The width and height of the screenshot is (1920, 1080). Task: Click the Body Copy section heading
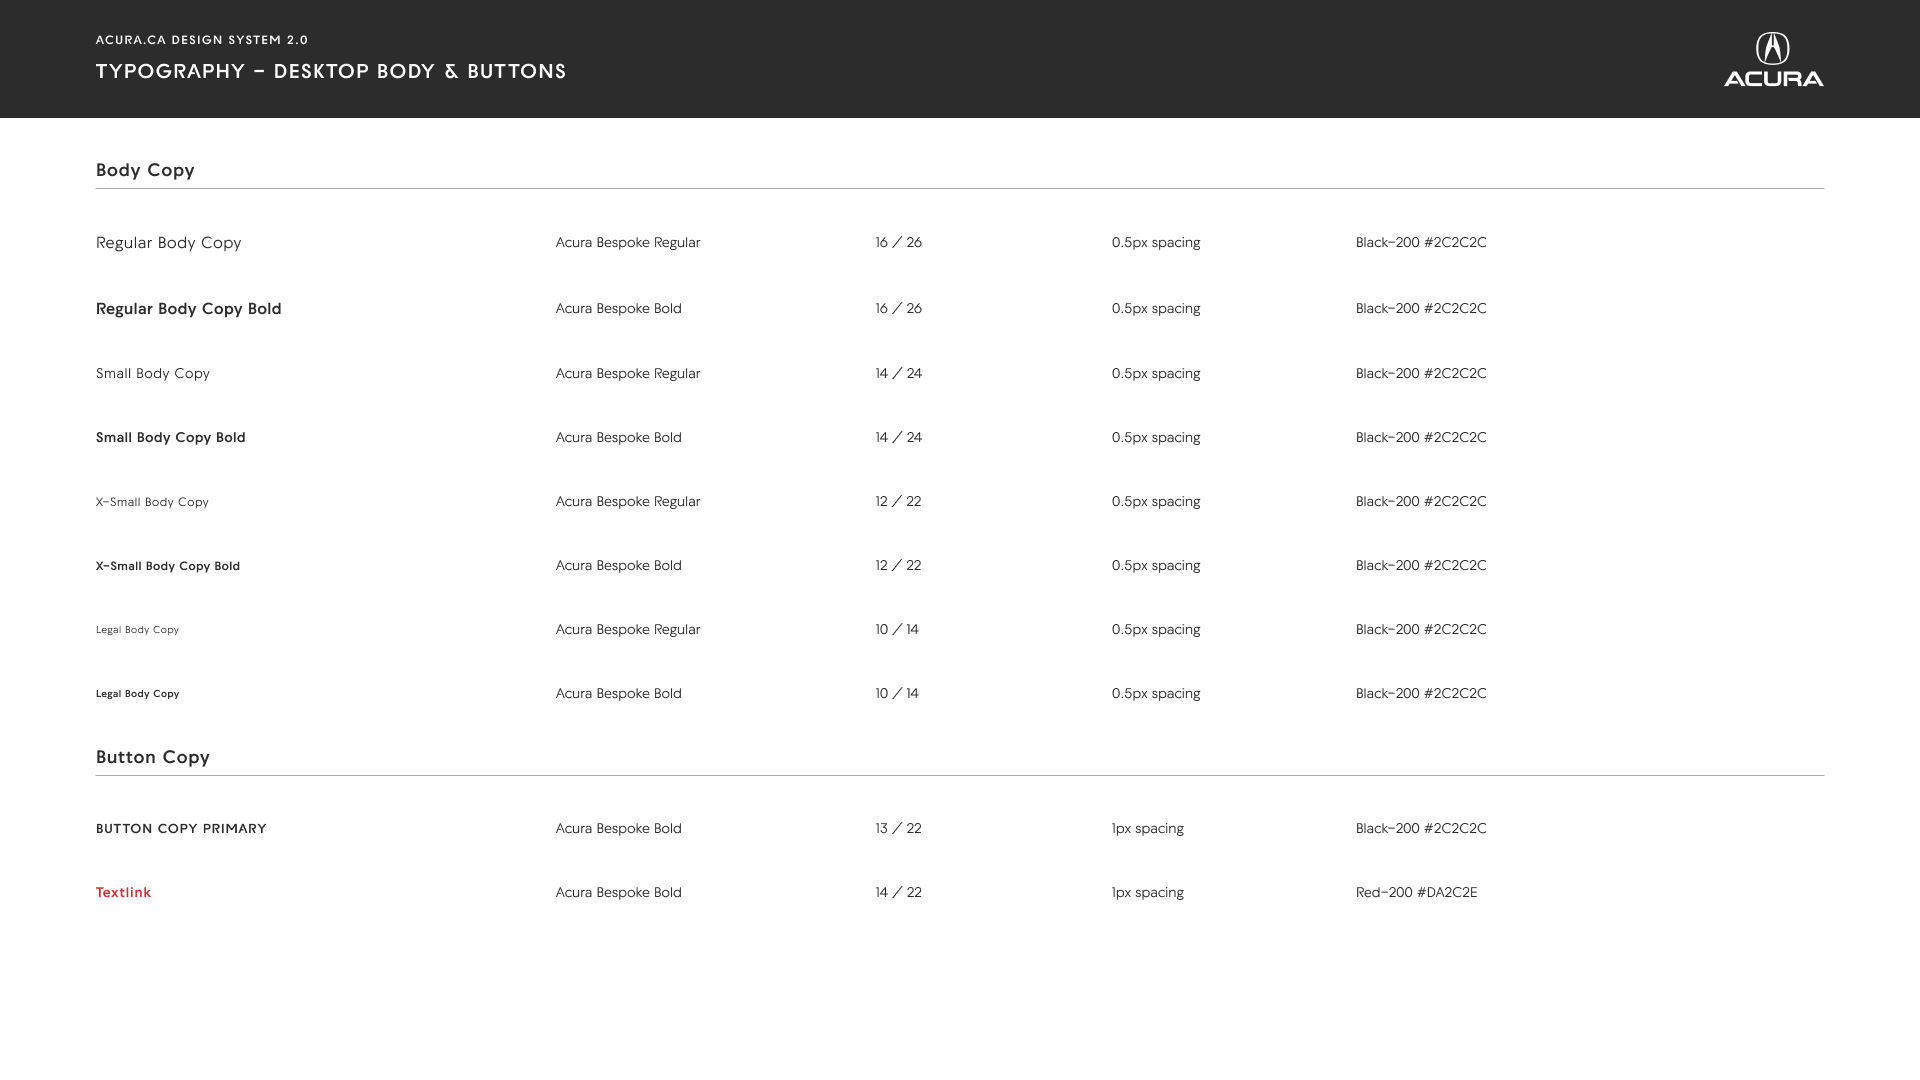click(x=145, y=170)
